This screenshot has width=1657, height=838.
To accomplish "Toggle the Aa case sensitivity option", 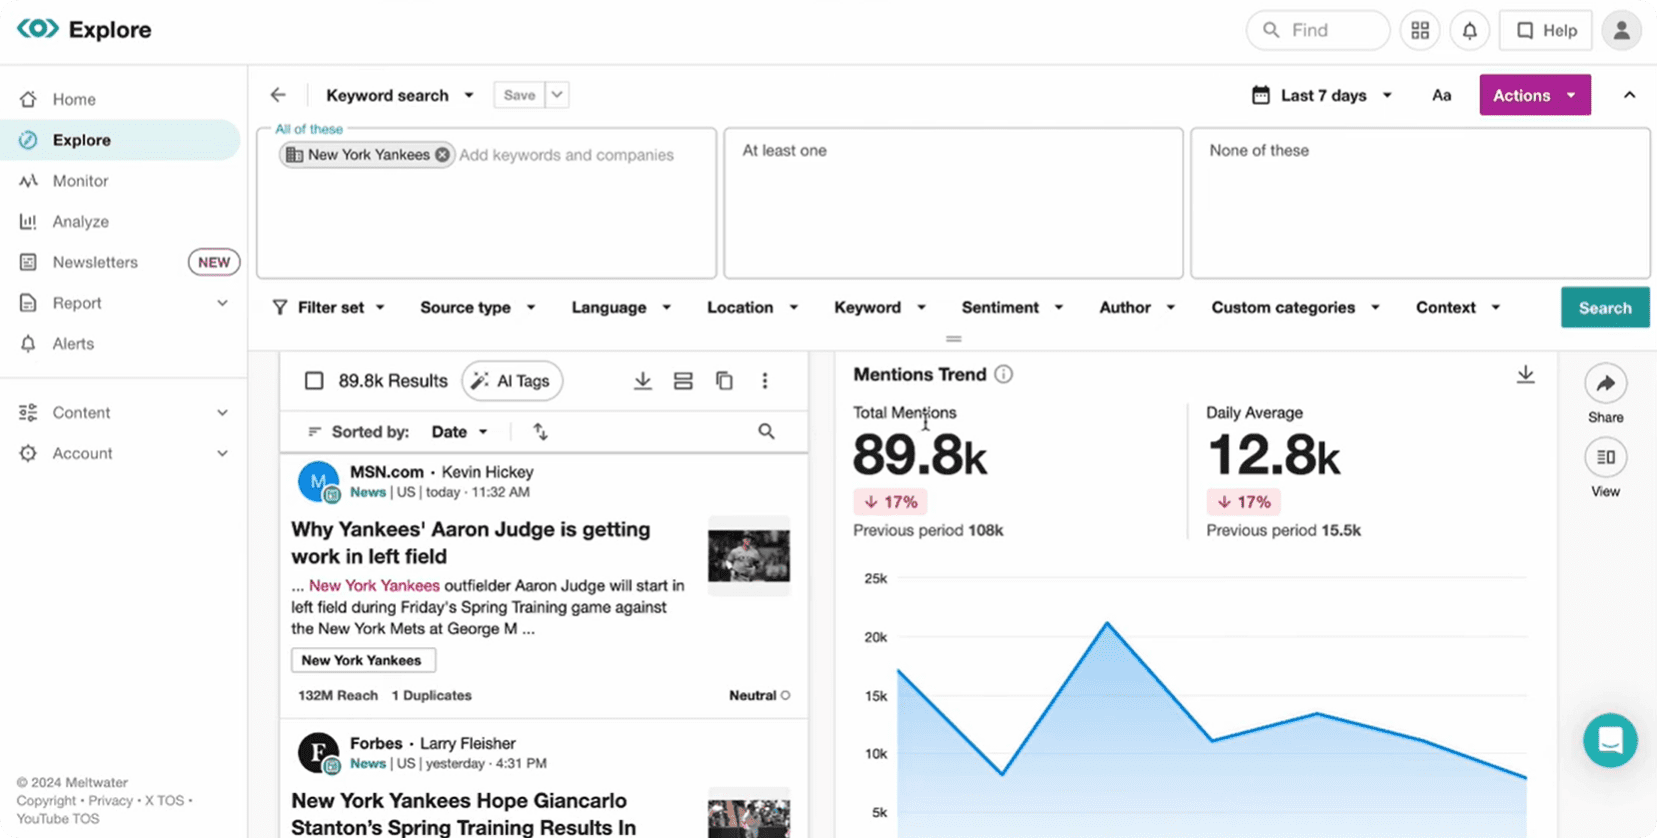I will click(x=1441, y=95).
